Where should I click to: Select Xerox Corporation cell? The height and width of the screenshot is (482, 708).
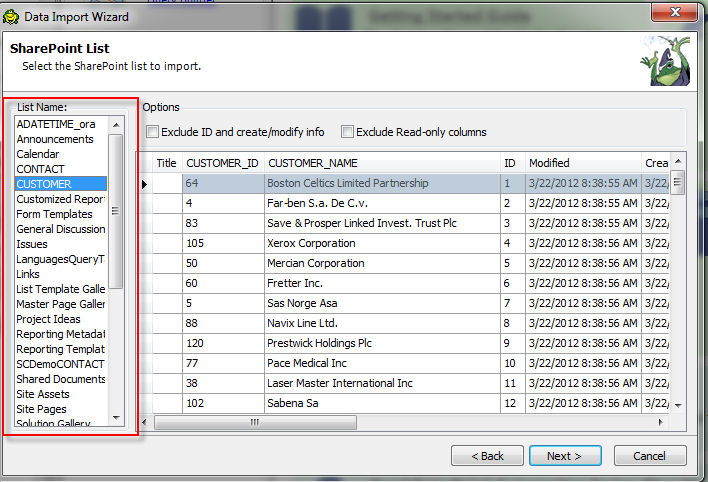pos(382,243)
